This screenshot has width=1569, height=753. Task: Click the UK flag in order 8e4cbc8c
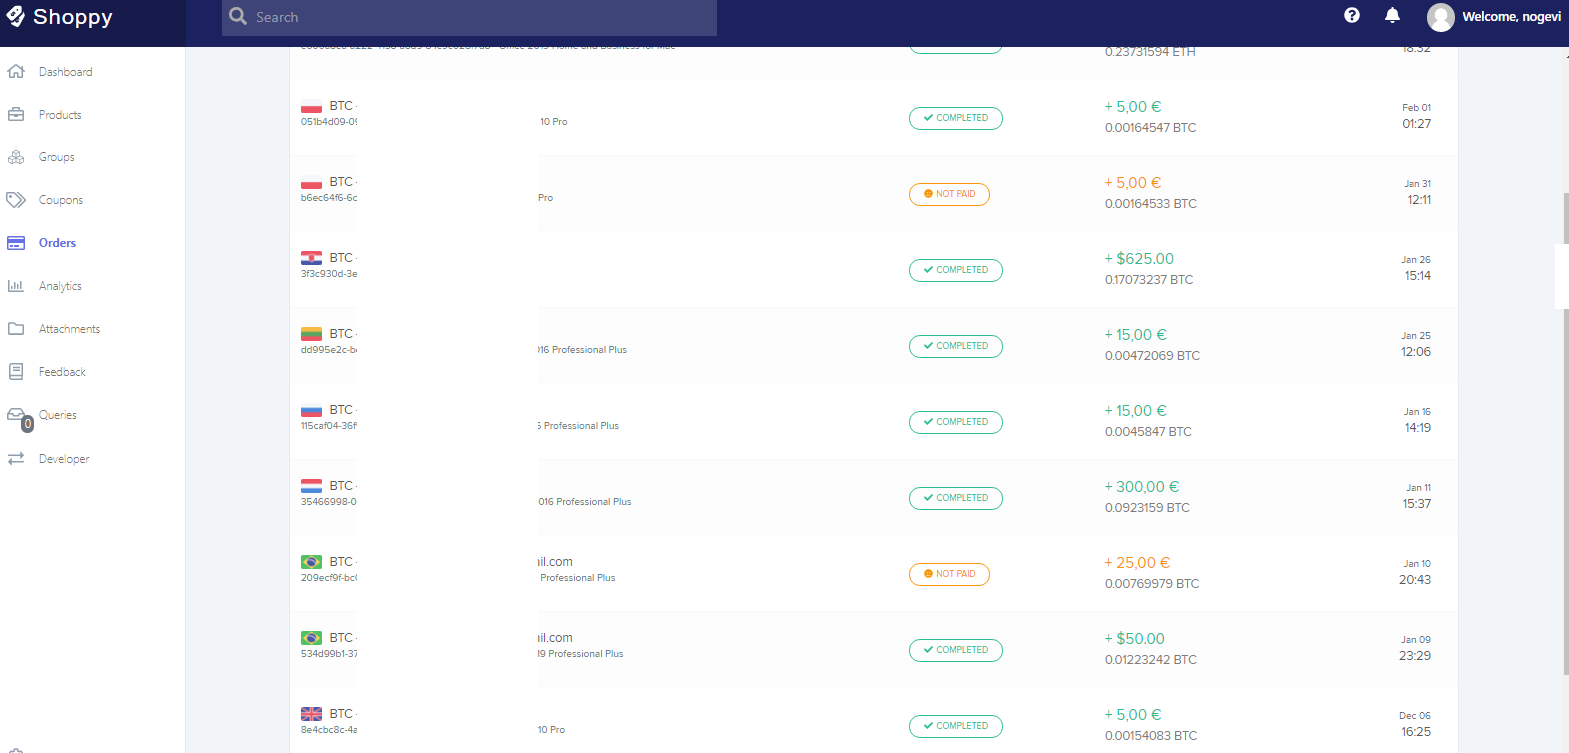tap(311, 714)
